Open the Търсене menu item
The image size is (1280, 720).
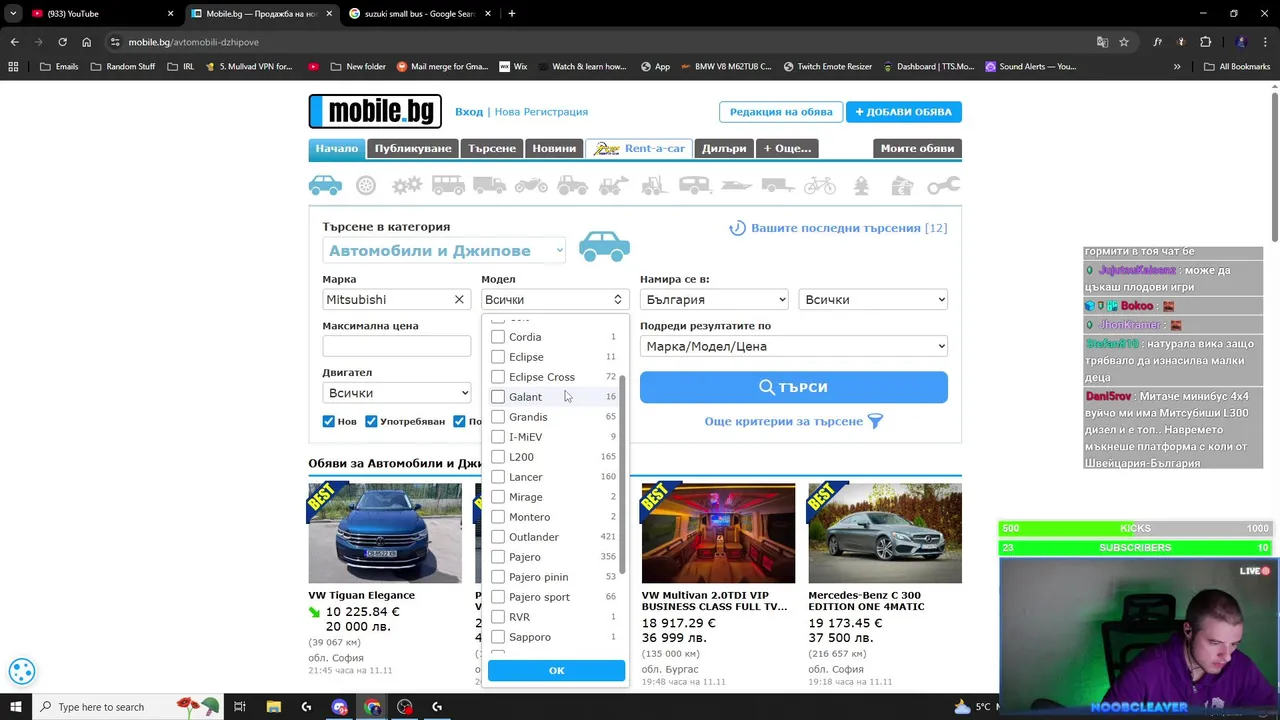pos(492,148)
